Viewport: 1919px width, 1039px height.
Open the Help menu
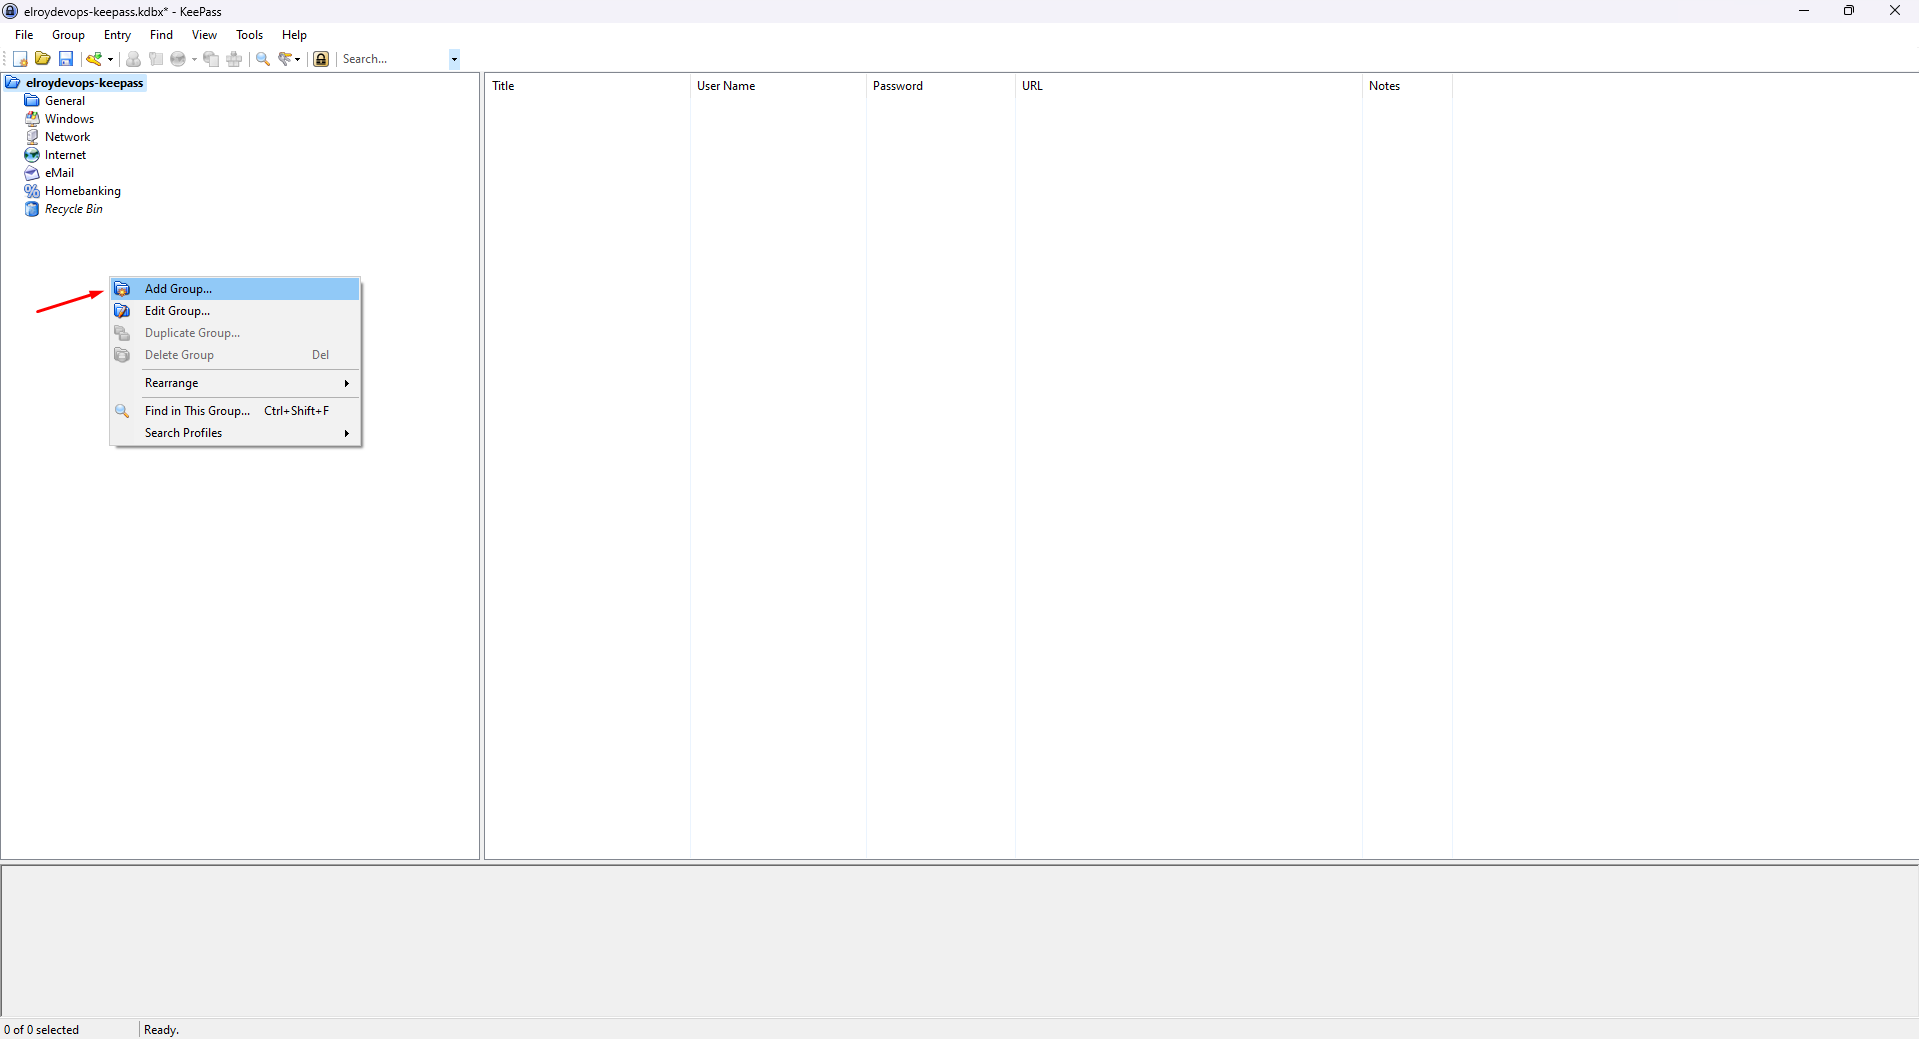(x=294, y=35)
